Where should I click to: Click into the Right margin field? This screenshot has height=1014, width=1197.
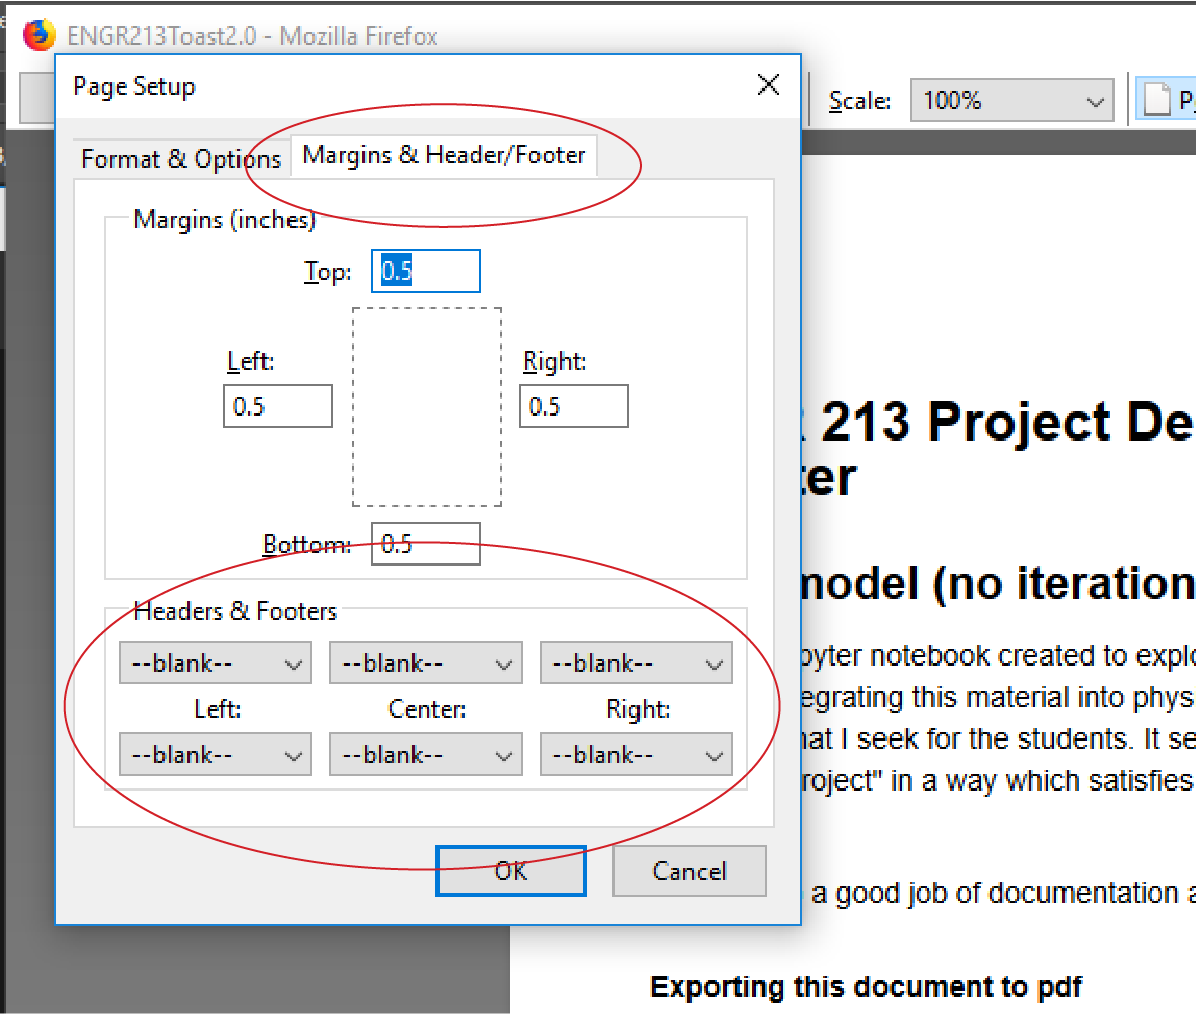point(574,406)
